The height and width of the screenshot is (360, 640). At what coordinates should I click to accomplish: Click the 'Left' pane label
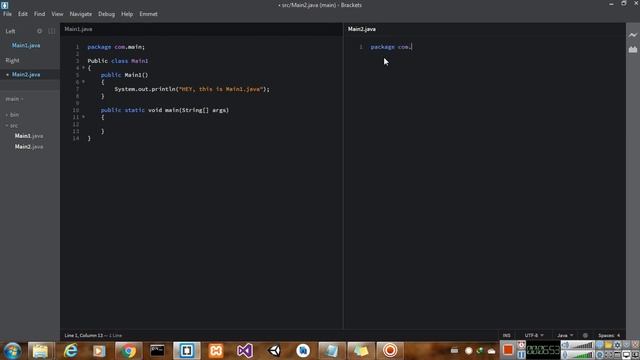[x=11, y=31]
